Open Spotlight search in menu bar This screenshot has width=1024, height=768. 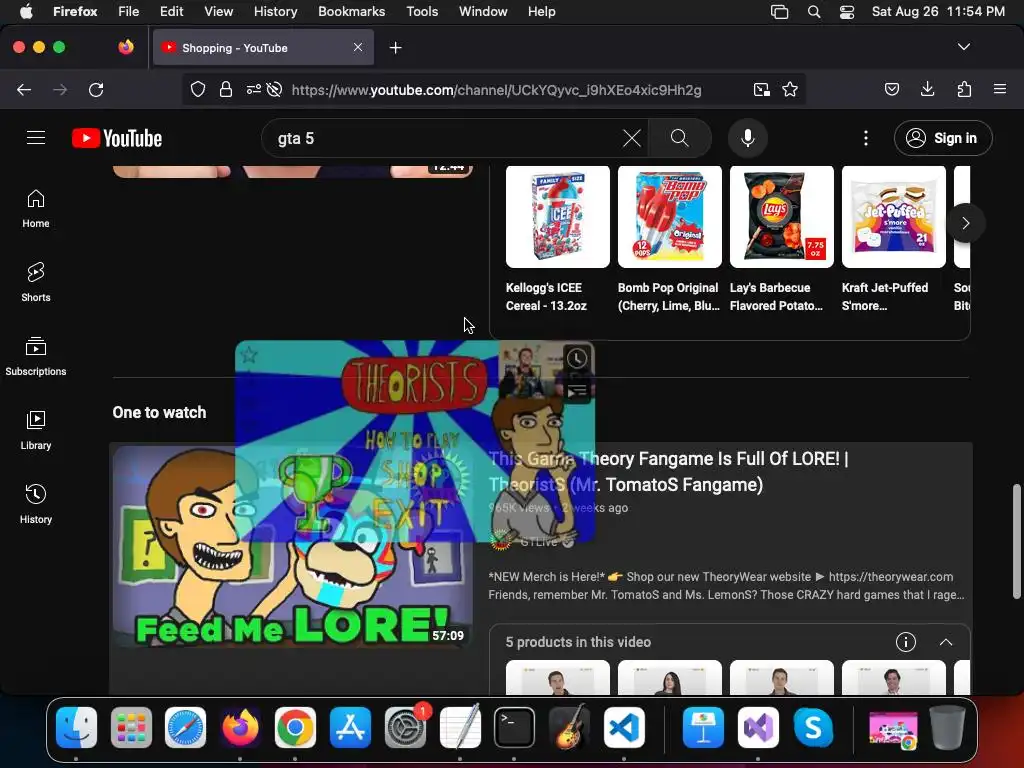pos(814,12)
